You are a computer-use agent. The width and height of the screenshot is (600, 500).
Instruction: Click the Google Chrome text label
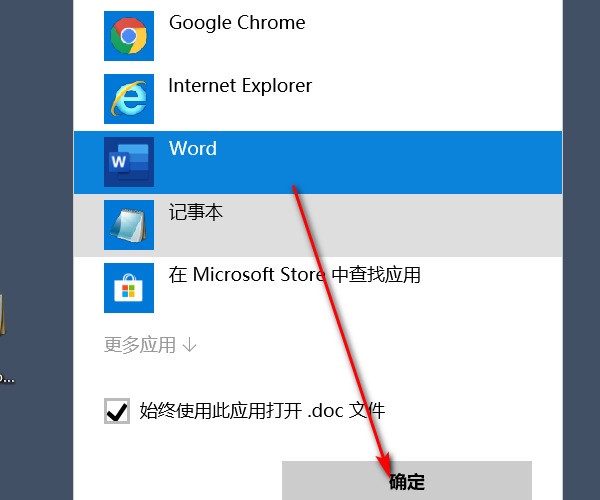pos(237,23)
